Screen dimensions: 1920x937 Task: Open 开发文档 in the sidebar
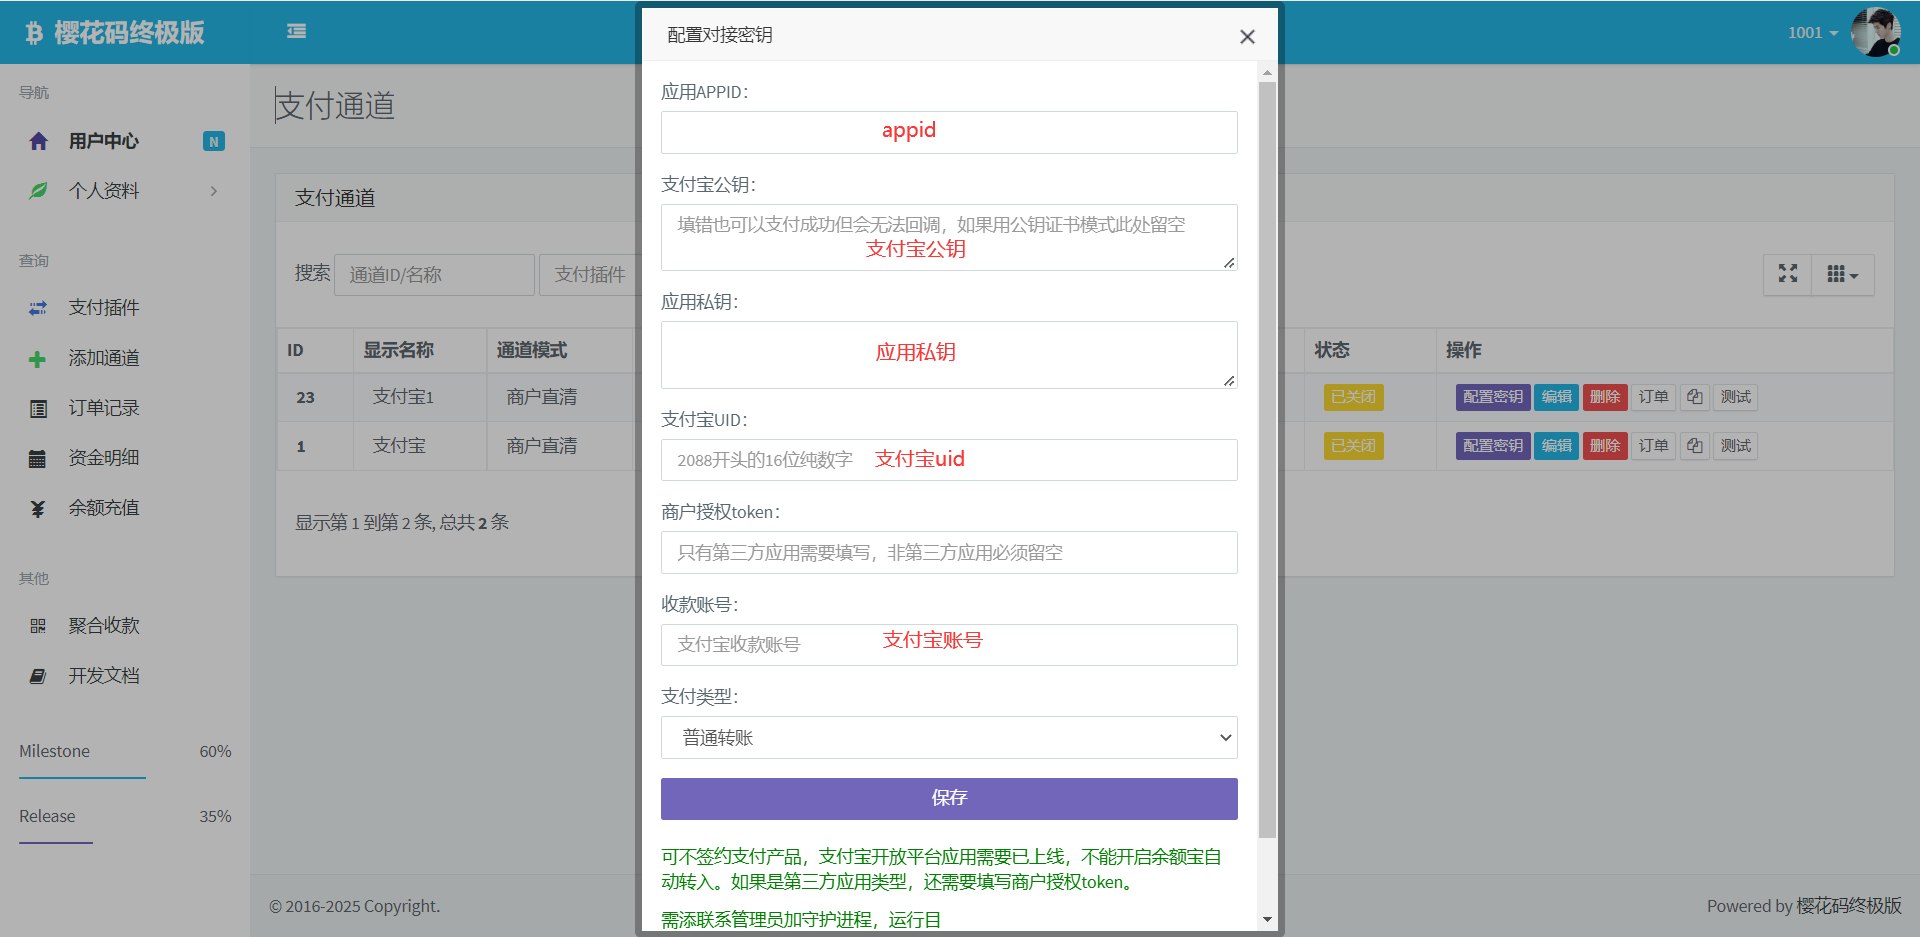[x=103, y=676]
